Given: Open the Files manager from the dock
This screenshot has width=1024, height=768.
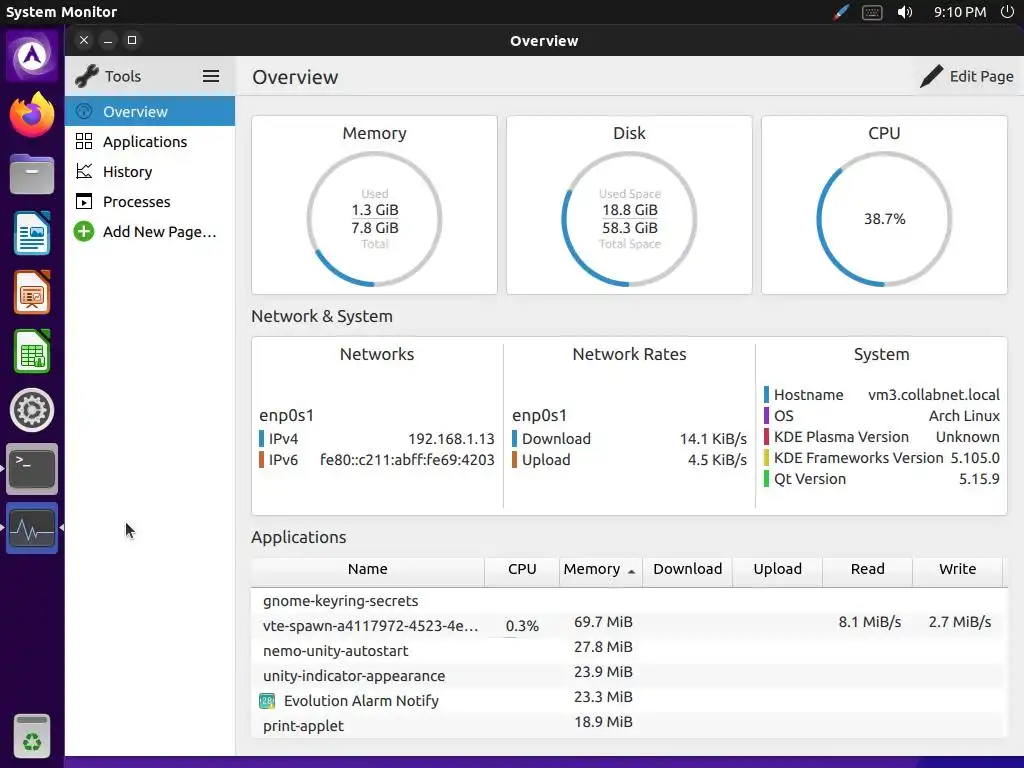Looking at the screenshot, I should (x=32, y=174).
